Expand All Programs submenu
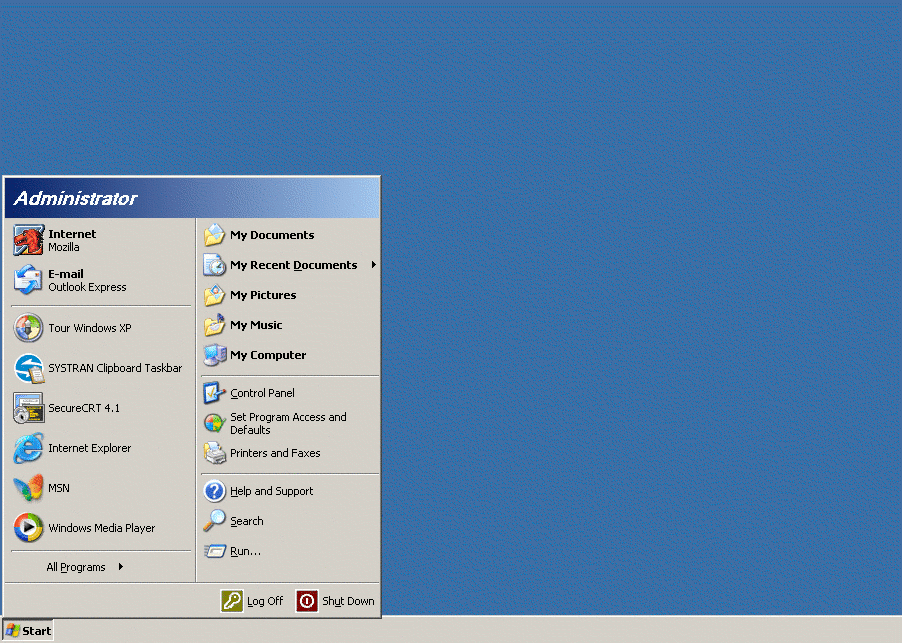The image size is (902, 643). [85, 567]
